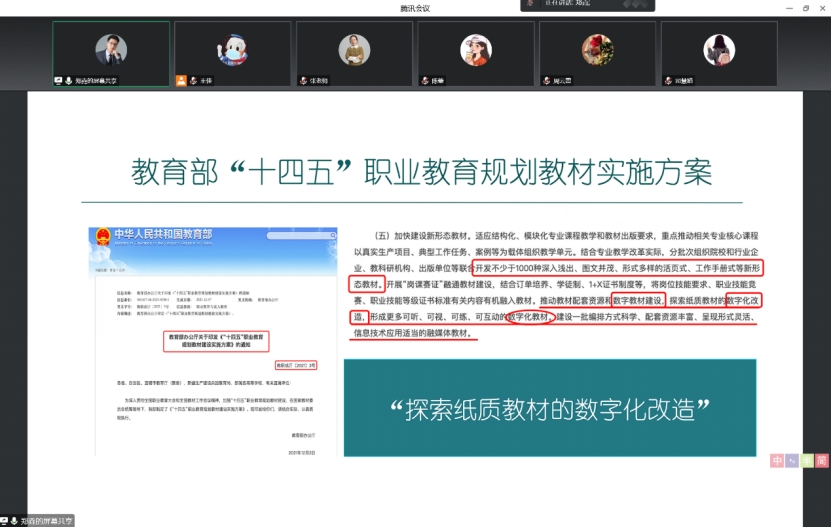Click the 中华人民共和国教育部 website header
Screen dimensions: 831x528
click(x=163, y=234)
